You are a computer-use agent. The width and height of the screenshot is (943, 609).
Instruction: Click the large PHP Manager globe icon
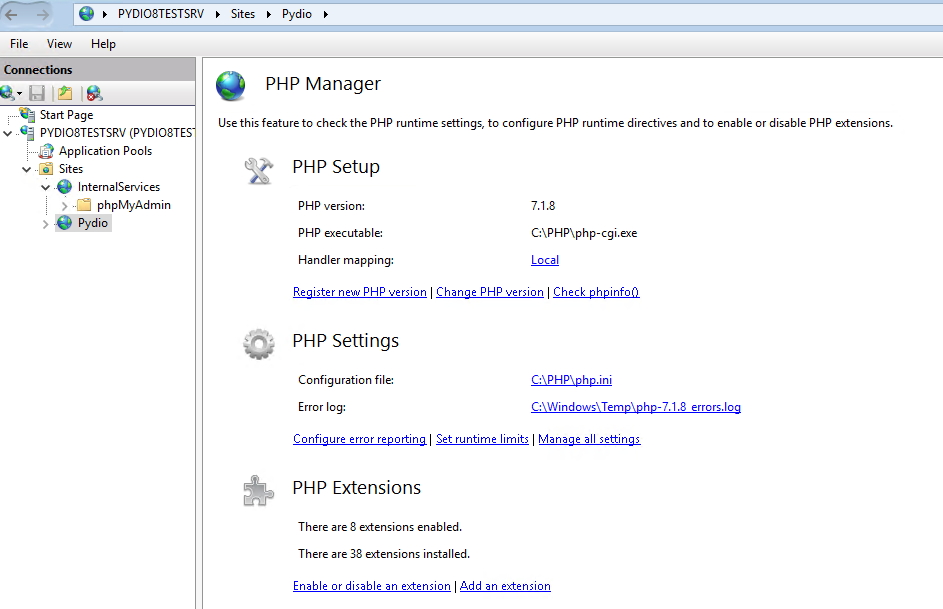click(231, 85)
